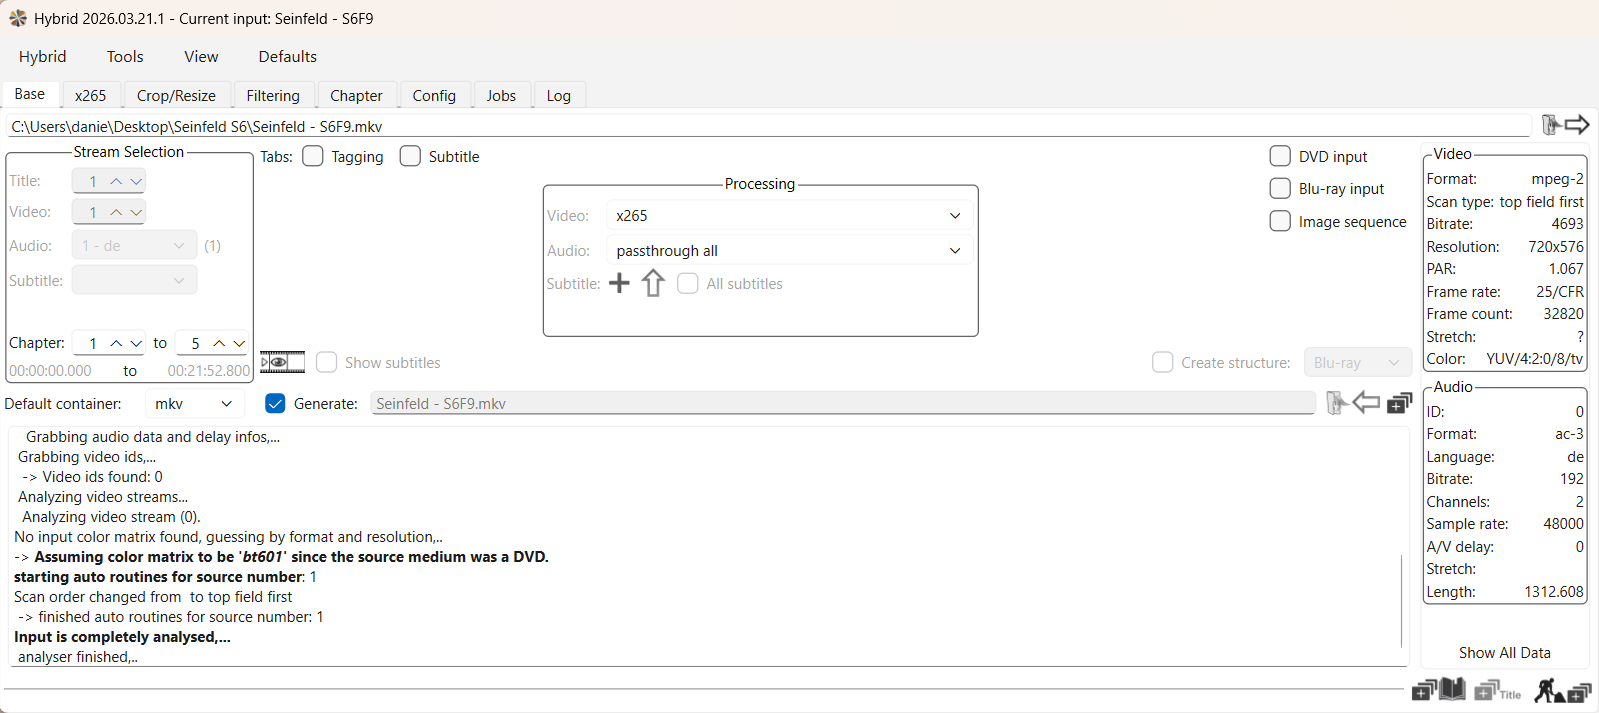Switch to the x265 tab
The width and height of the screenshot is (1599, 713).
[x=90, y=95]
